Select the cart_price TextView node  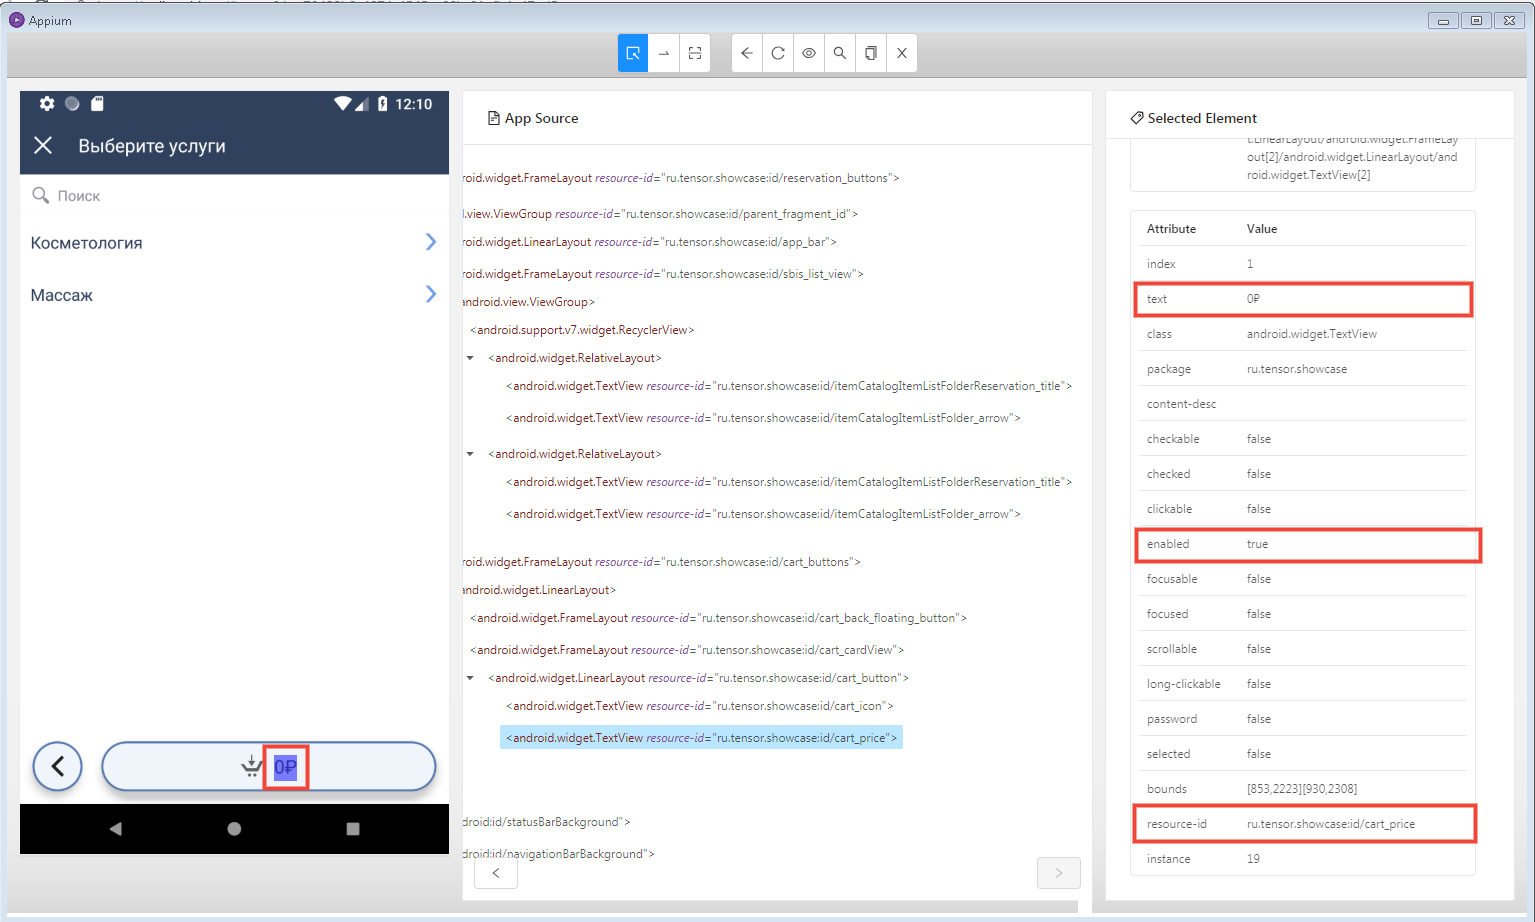tap(701, 738)
